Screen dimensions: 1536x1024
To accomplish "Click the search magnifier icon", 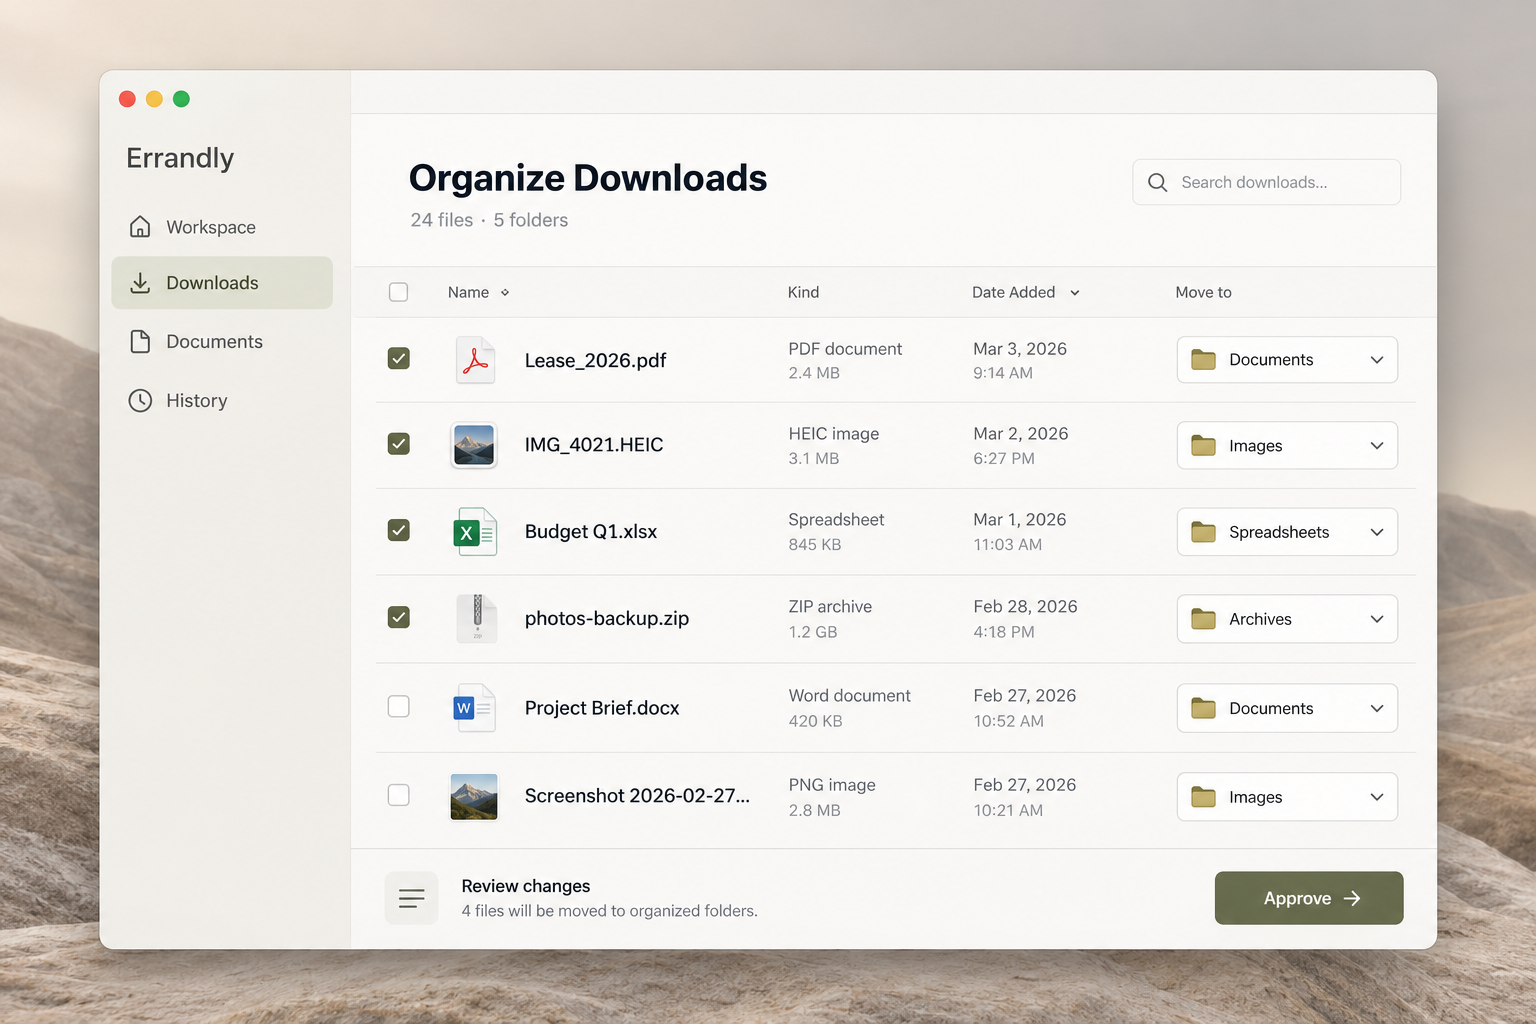I will click(x=1158, y=182).
